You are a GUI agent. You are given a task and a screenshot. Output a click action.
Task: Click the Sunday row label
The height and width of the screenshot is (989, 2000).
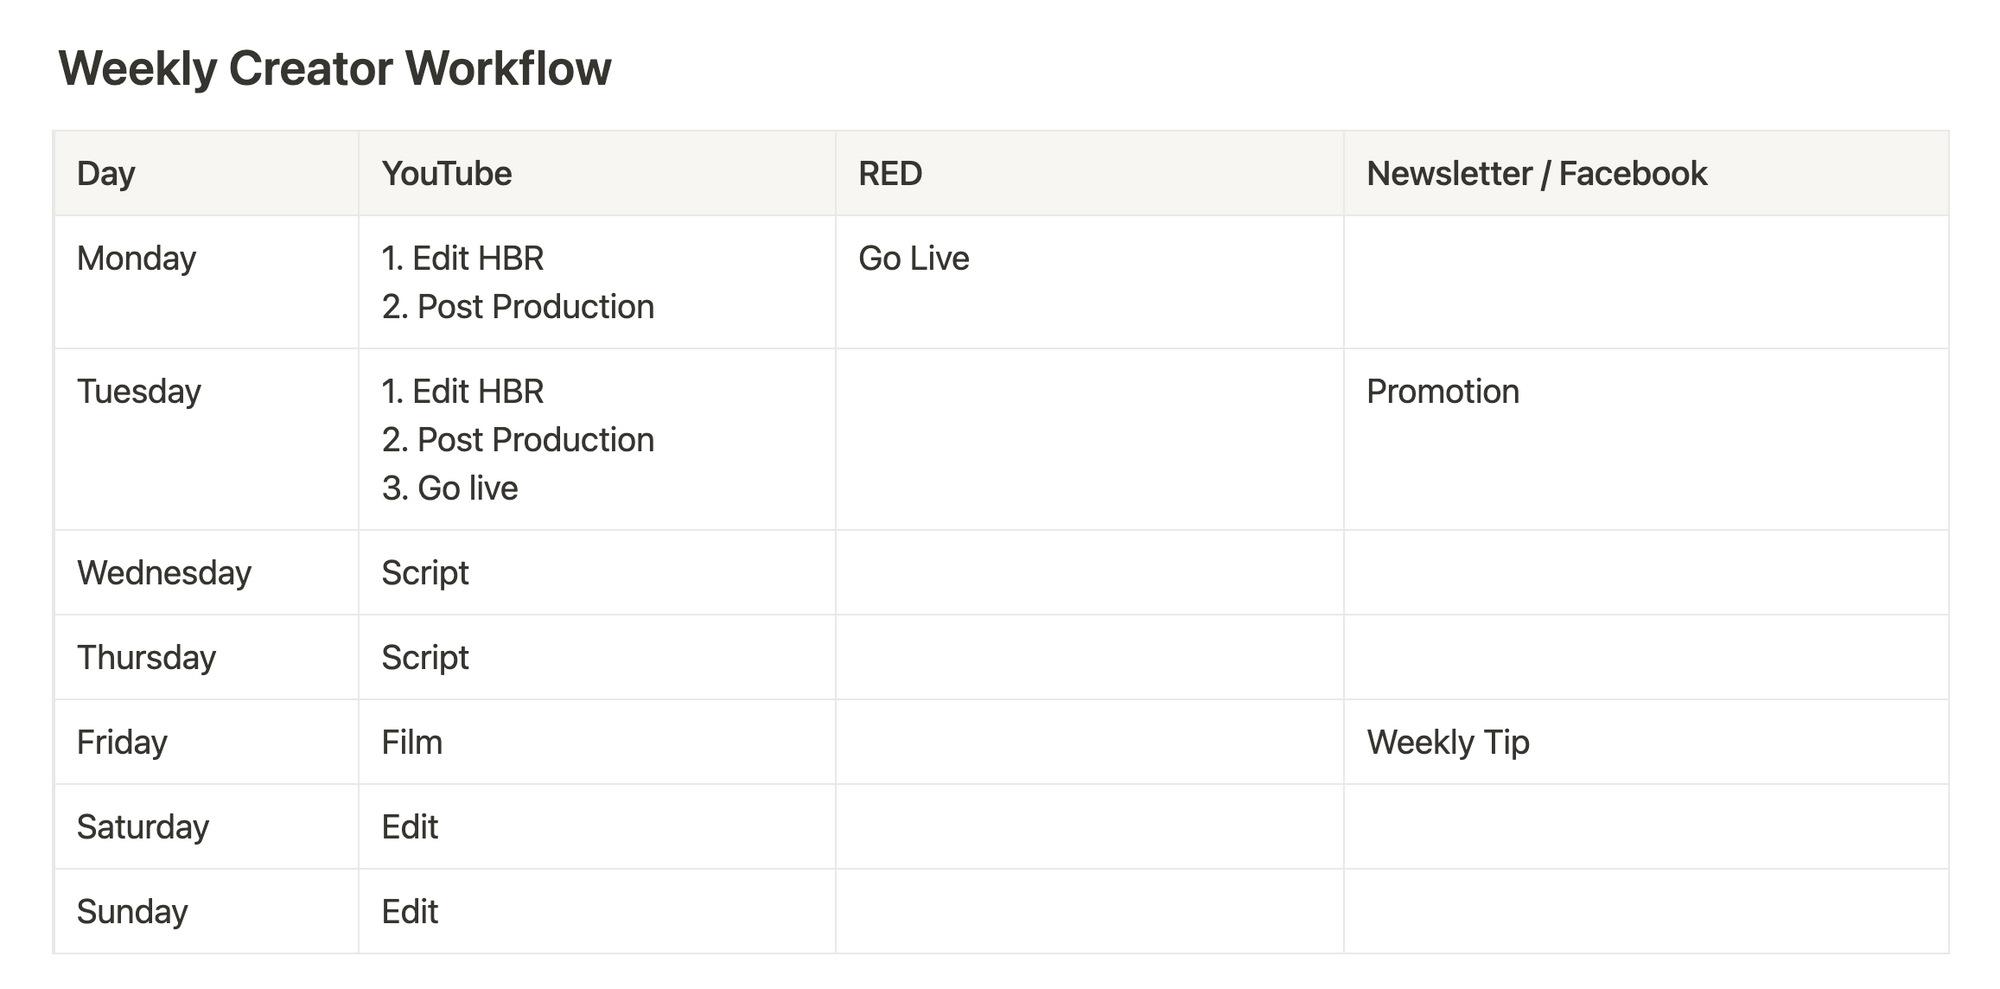click(132, 912)
